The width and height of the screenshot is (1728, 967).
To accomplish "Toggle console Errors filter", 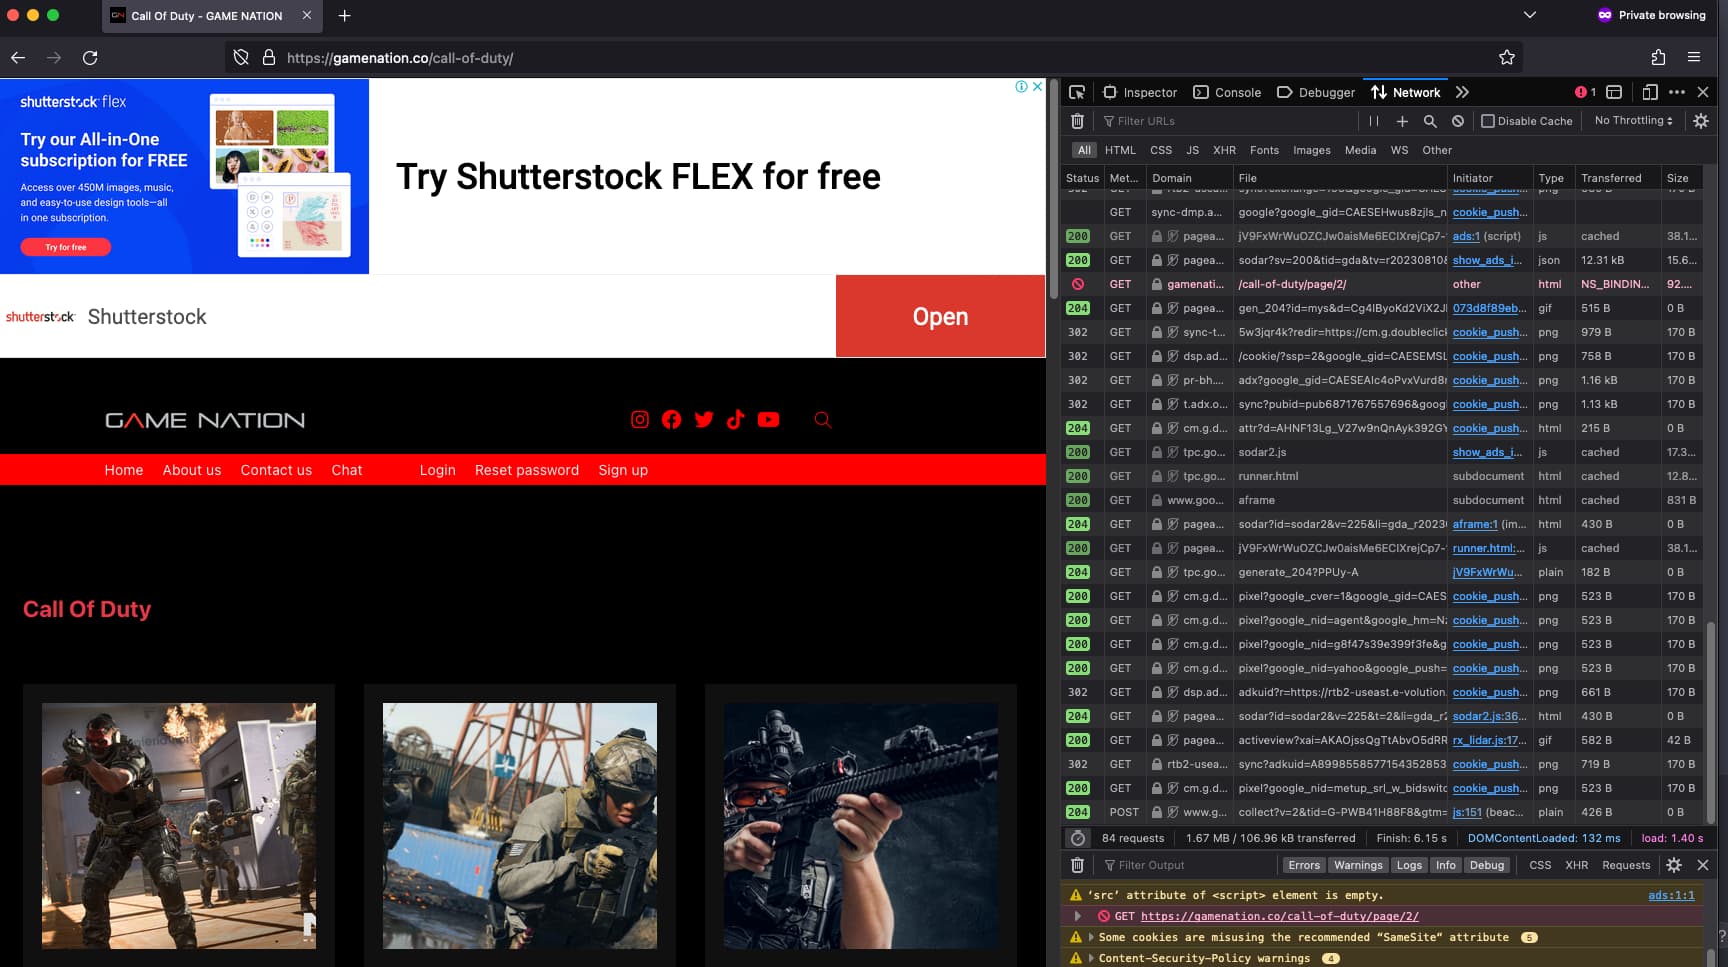I will pos(1303,865).
